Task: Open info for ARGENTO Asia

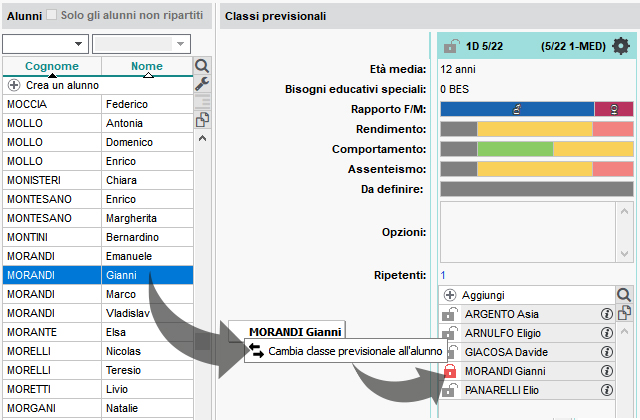Action: click(607, 314)
